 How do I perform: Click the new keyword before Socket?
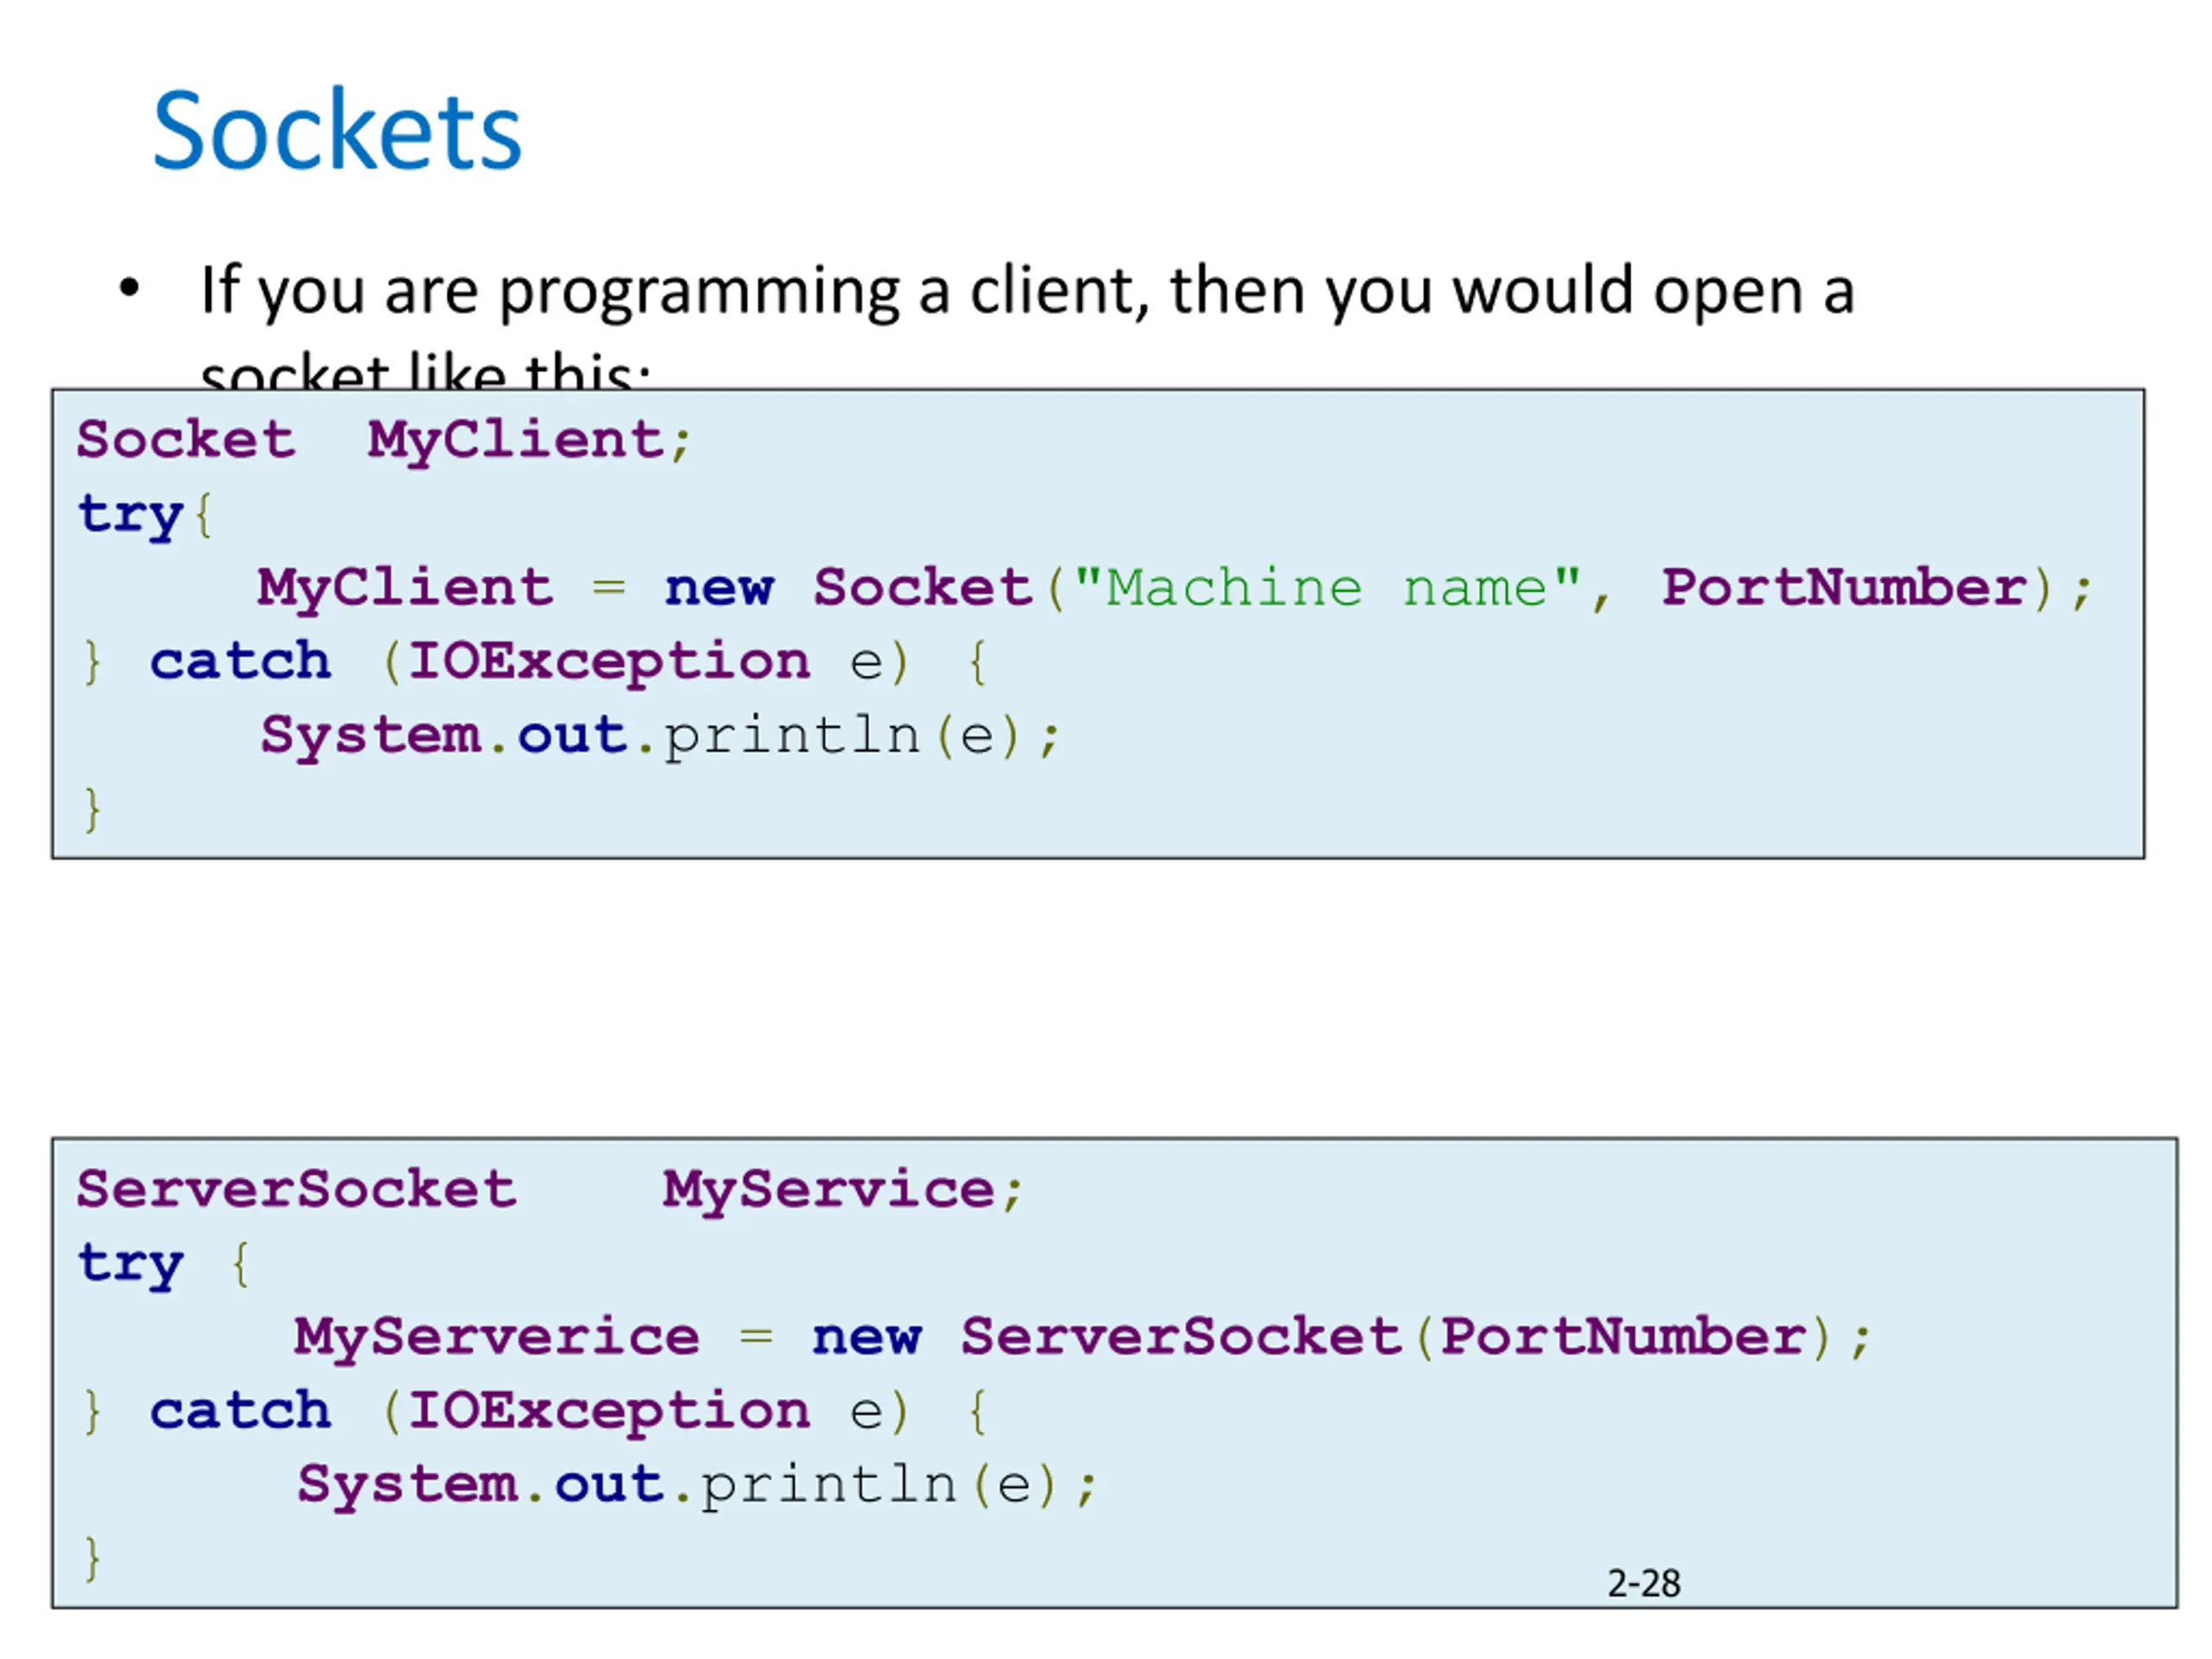(719, 588)
